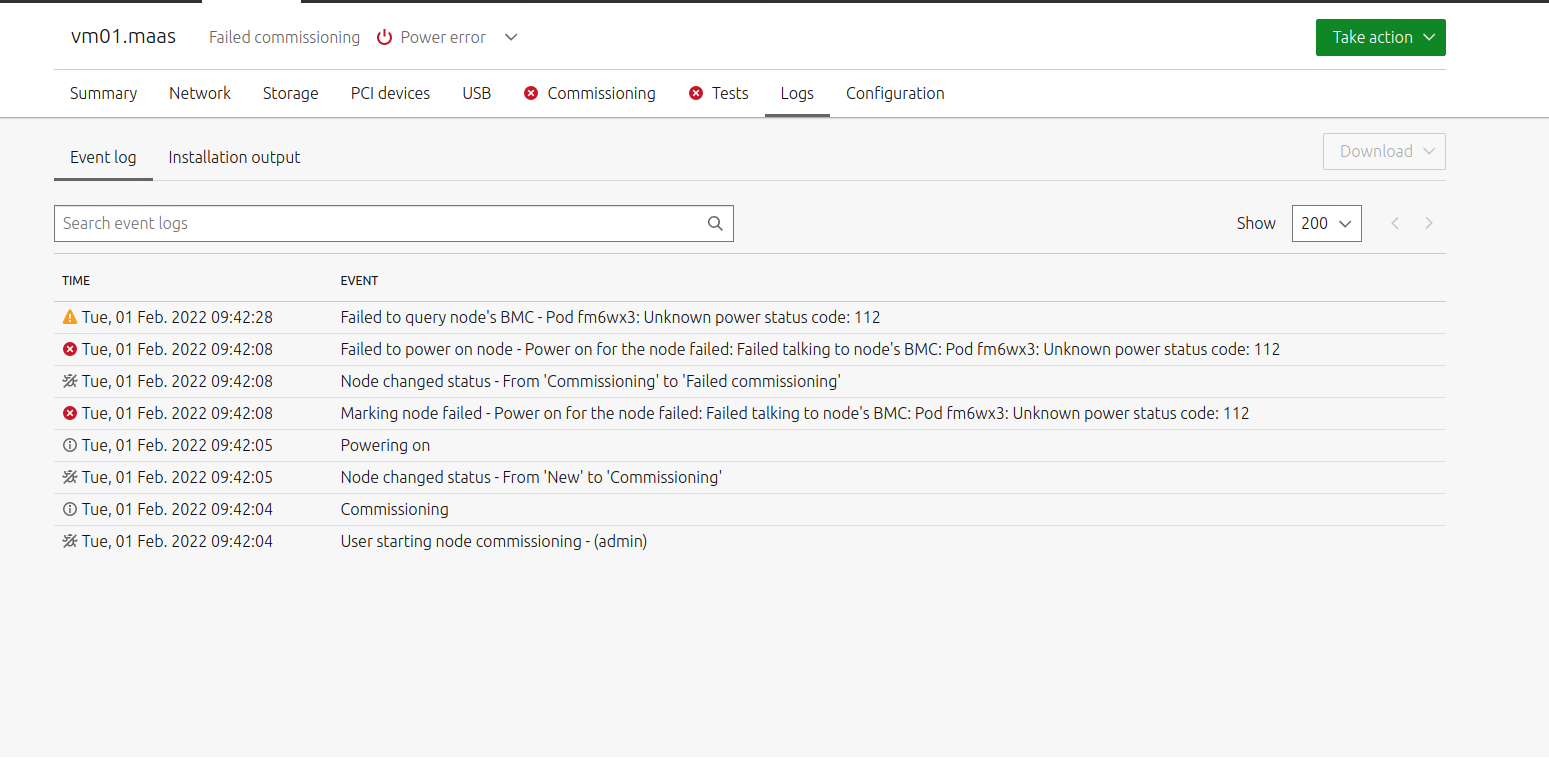Click the magnifier icon in search box
1549x762 pixels.
(x=715, y=224)
